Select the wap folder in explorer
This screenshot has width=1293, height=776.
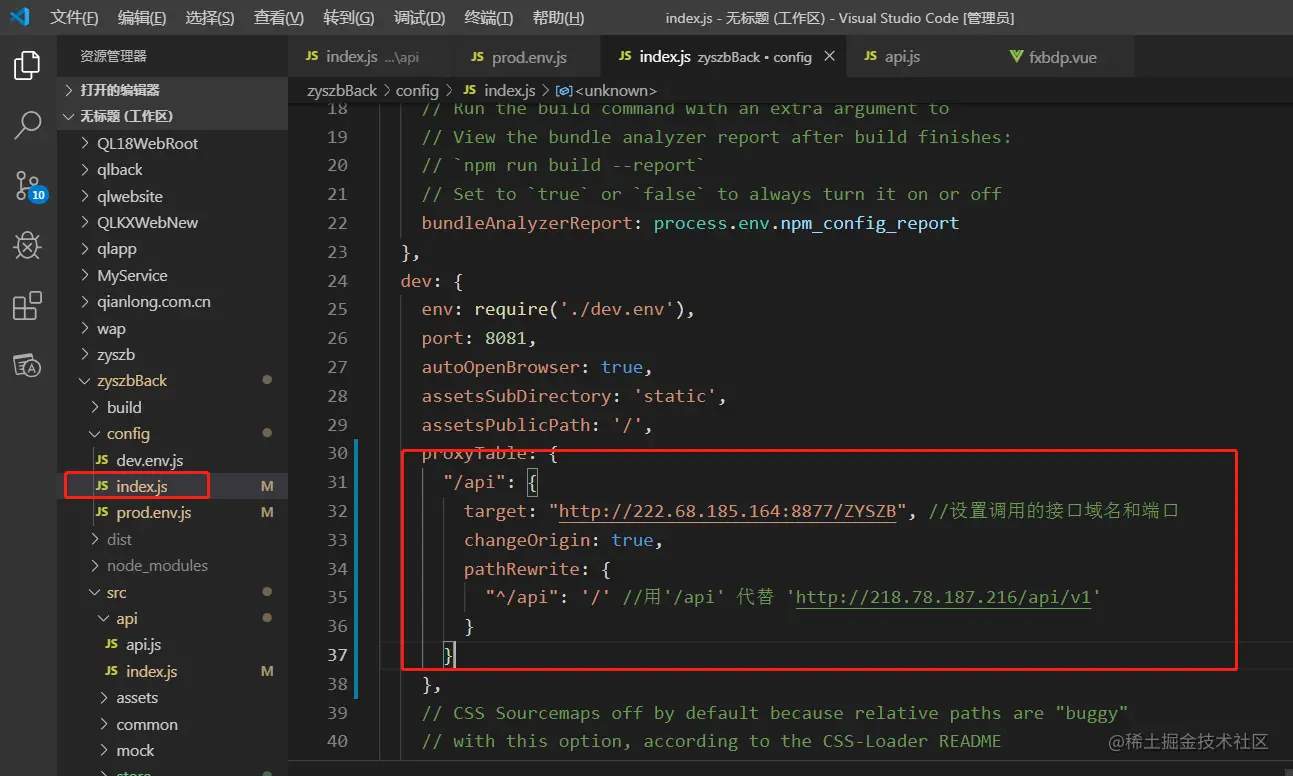tap(172, 328)
